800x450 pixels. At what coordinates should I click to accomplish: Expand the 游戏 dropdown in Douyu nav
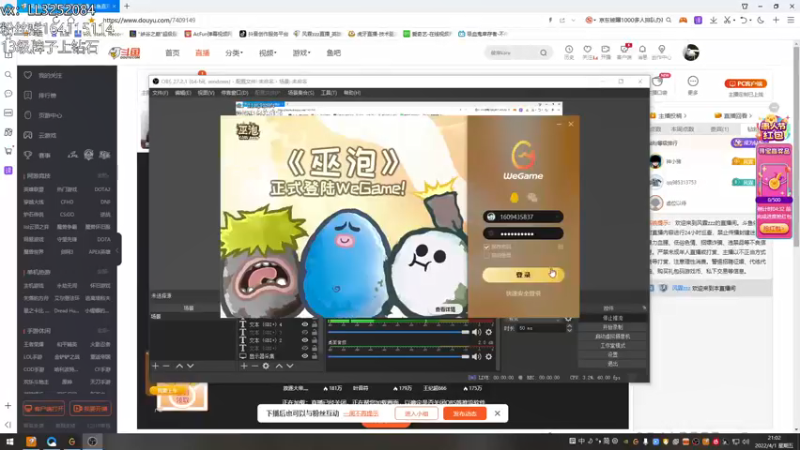coord(302,53)
